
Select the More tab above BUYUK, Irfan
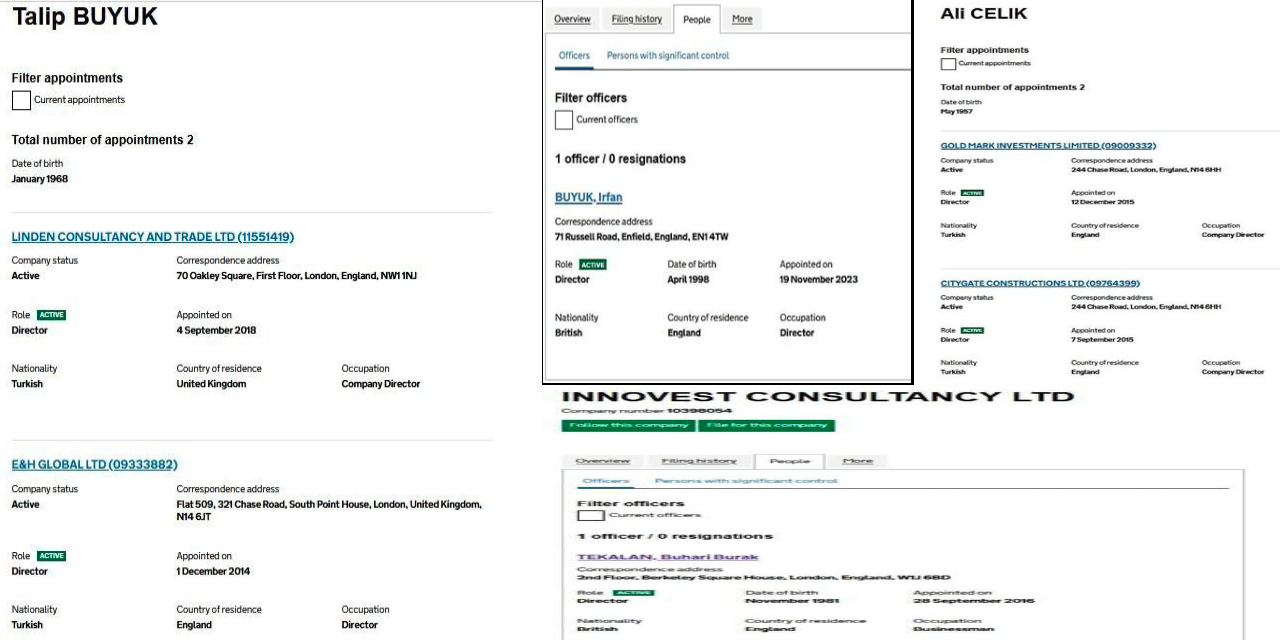coord(742,19)
